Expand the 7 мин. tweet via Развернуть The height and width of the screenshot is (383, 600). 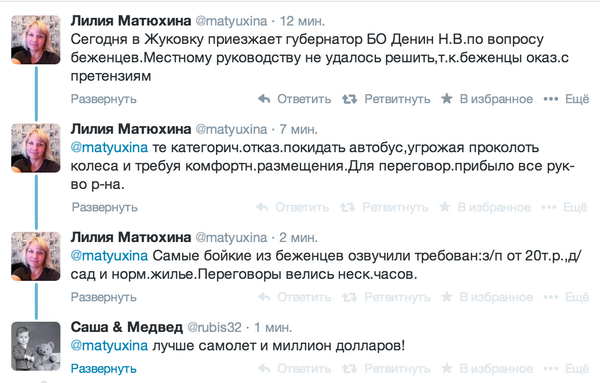click(105, 207)
